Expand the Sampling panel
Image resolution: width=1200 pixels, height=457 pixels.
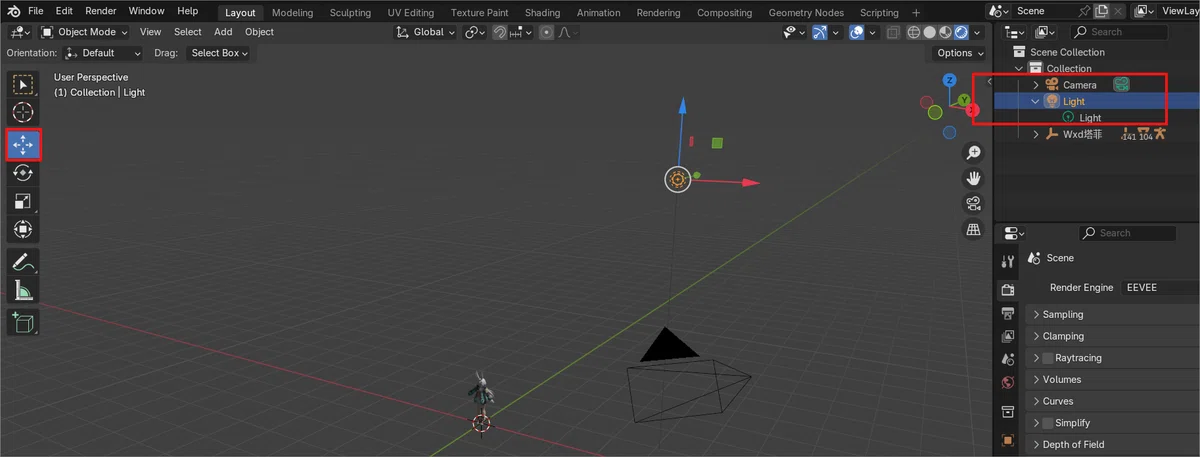1113,314
